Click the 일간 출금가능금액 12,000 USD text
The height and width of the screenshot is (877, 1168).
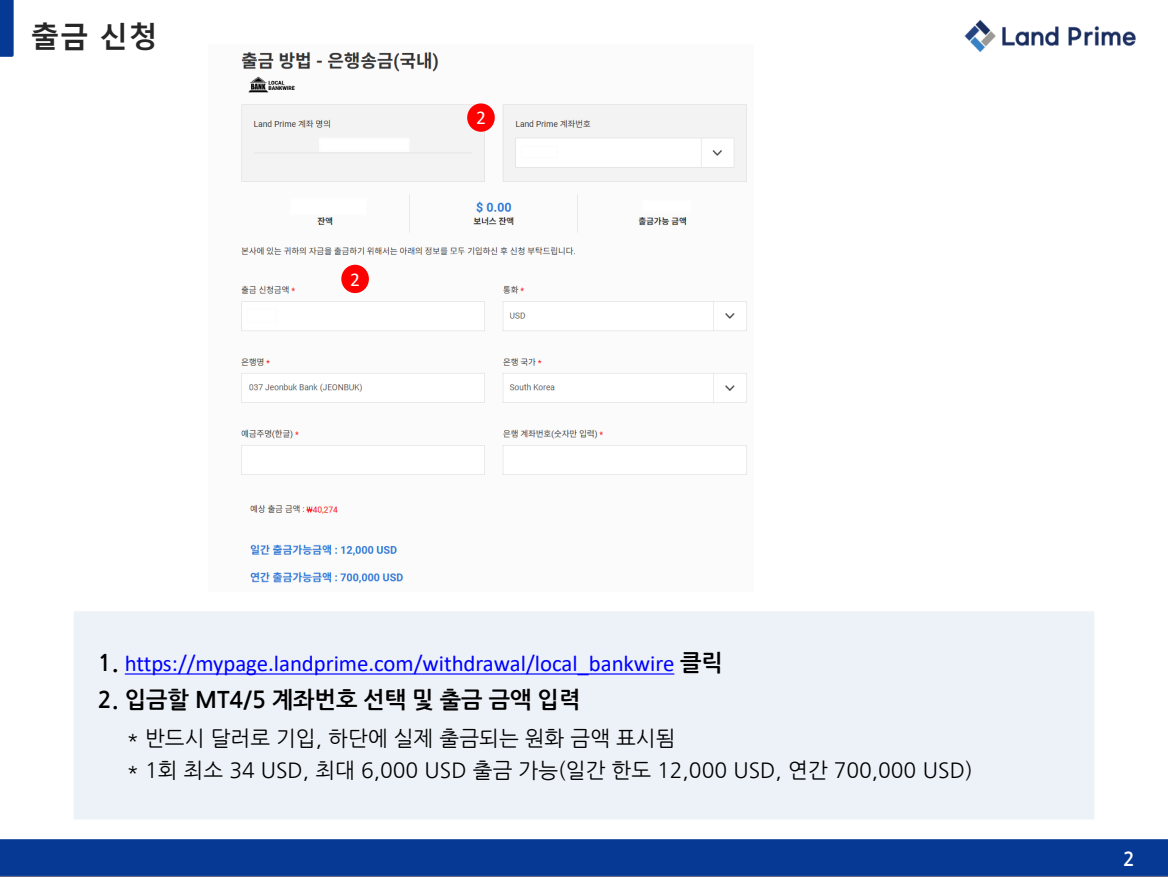point(323,550)
